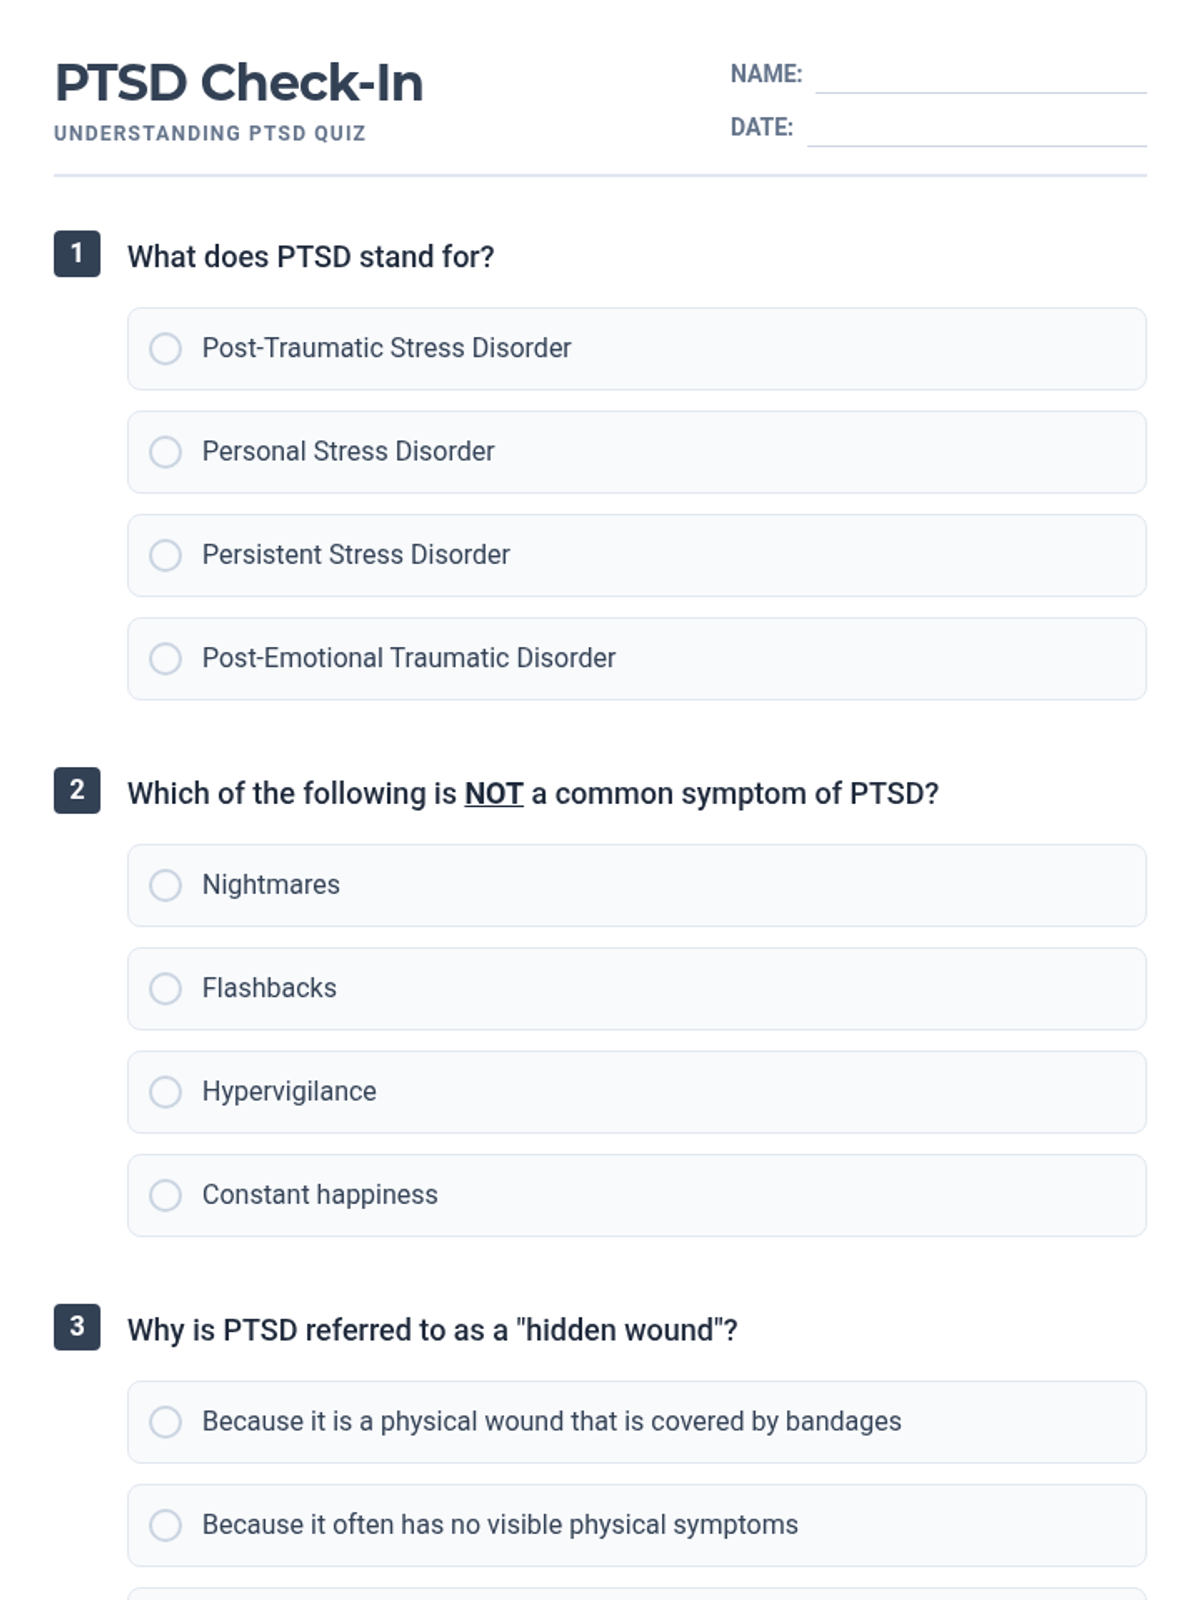Select Post-Traumatic Stress Disorder radio option
1200x1600 pixels.
pos(166,349)
